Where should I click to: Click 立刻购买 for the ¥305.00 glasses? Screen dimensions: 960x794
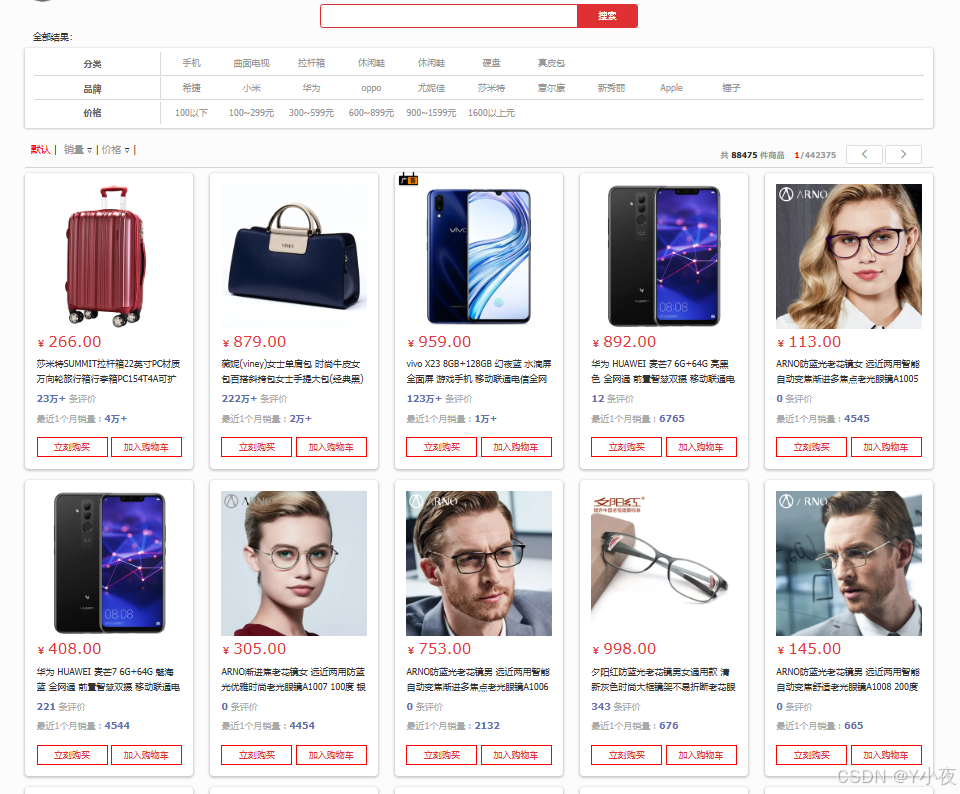point(257,755)
